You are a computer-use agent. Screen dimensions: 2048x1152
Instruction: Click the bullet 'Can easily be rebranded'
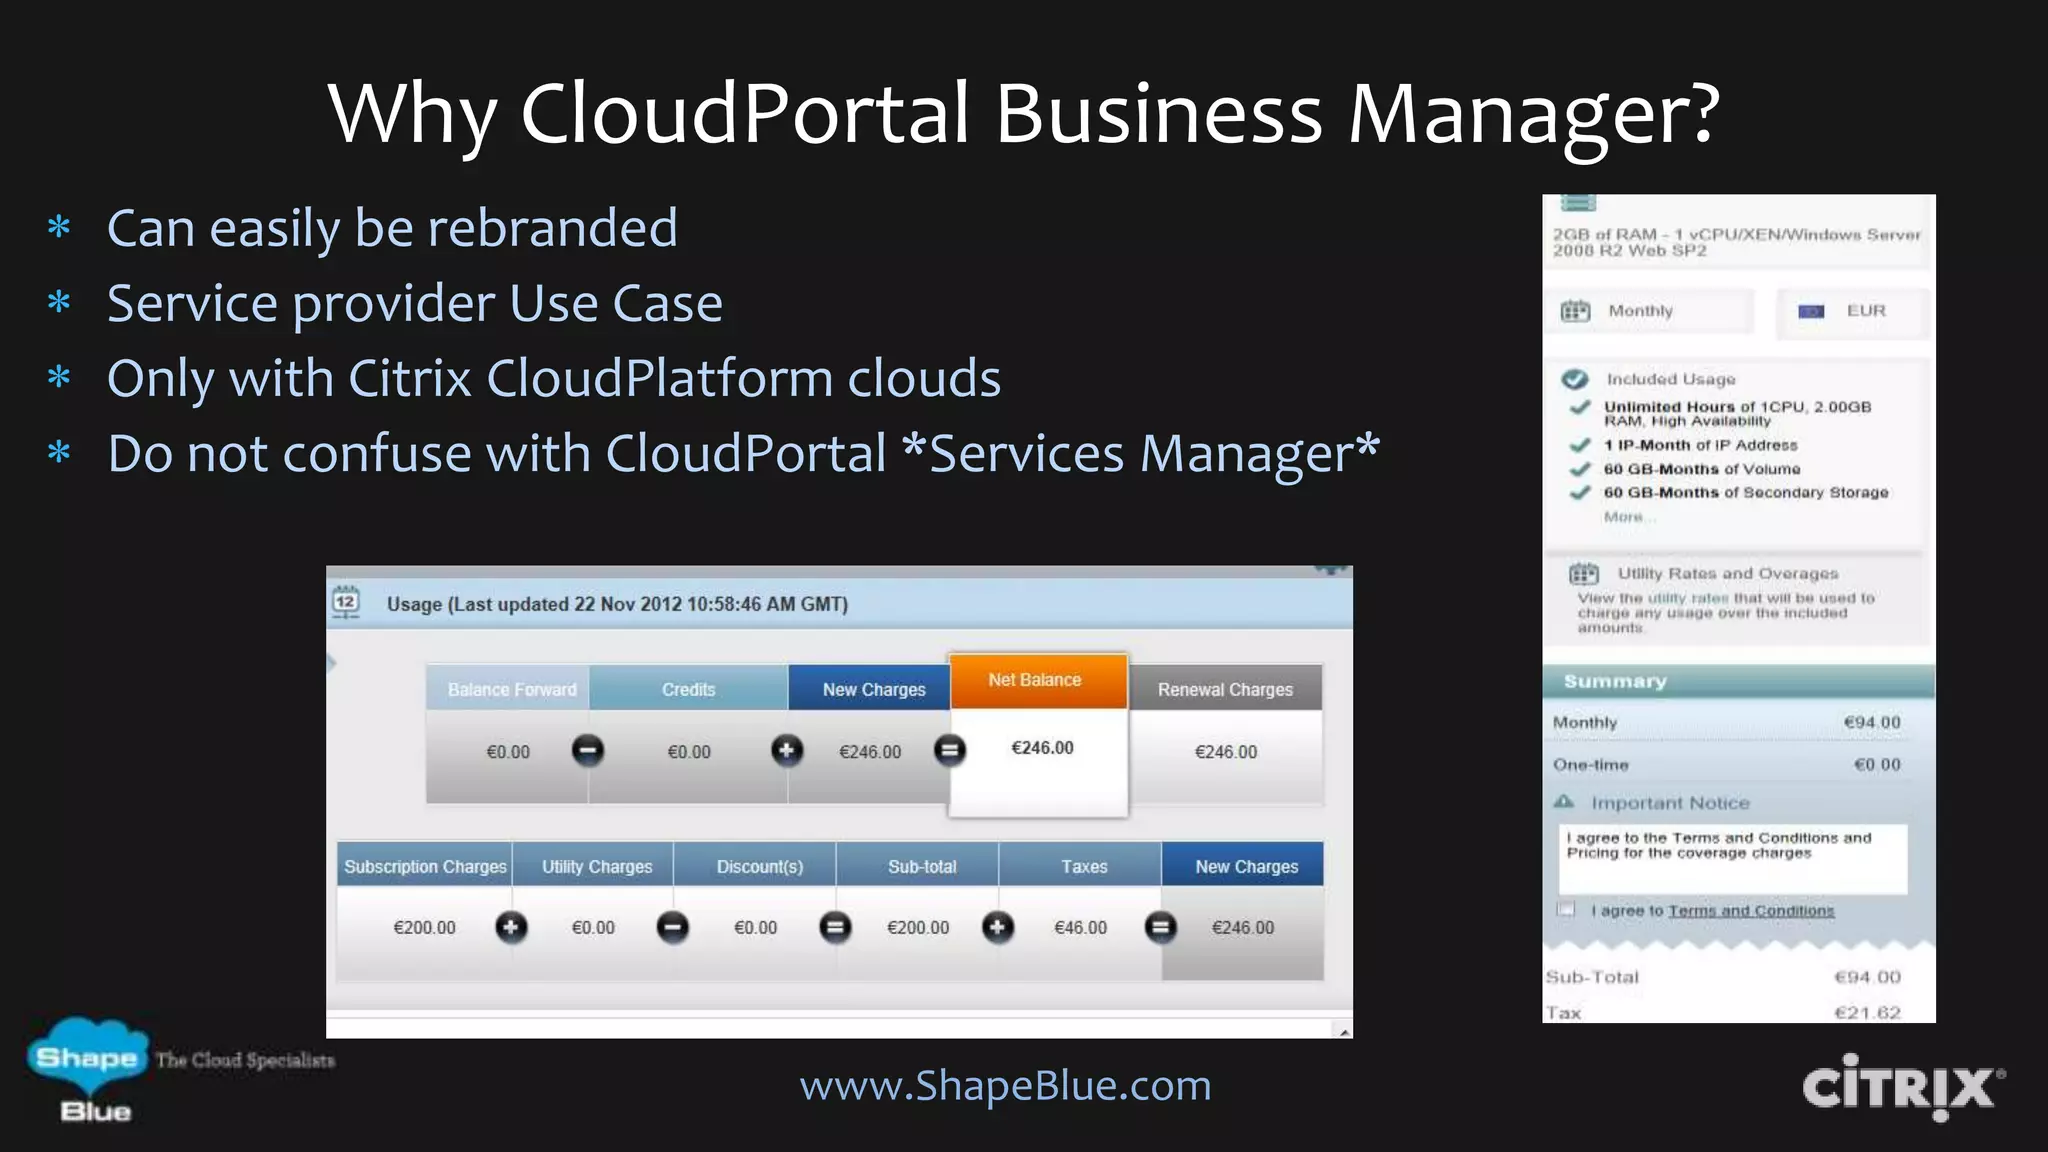[x=392, y=228]
